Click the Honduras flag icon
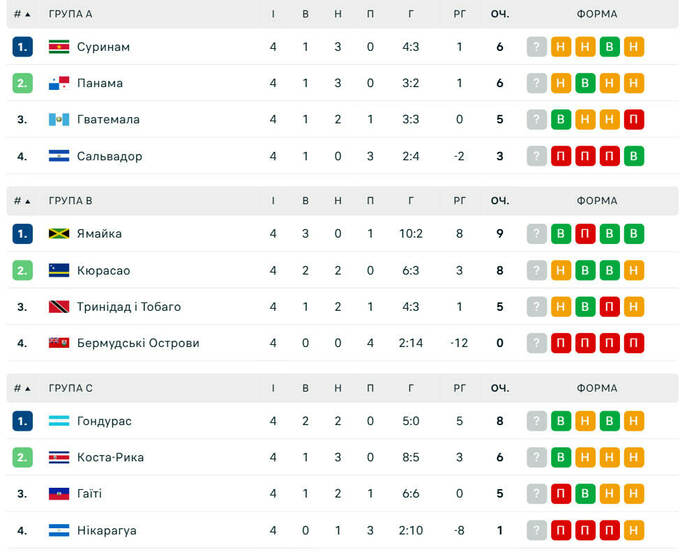The height and width of the screenshot is (554, 680). 59,421
